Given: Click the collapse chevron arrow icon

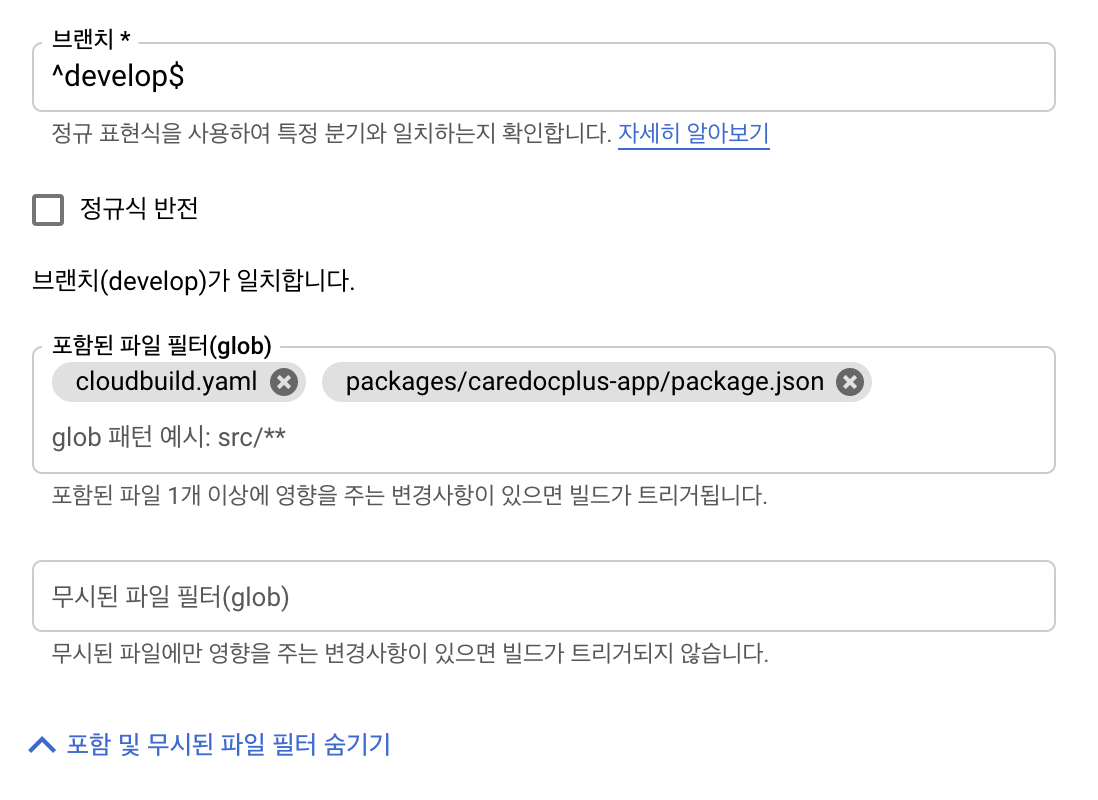Looking at the screenshot, I should (x=42, y=745).
